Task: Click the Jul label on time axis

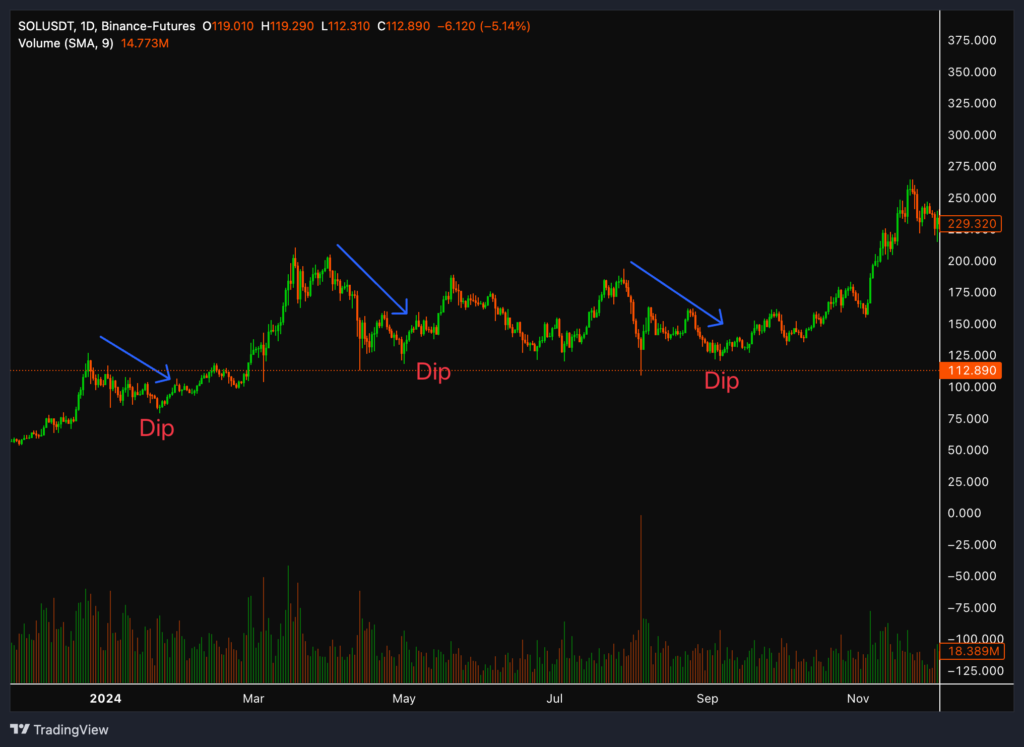Action: [554, 698]
